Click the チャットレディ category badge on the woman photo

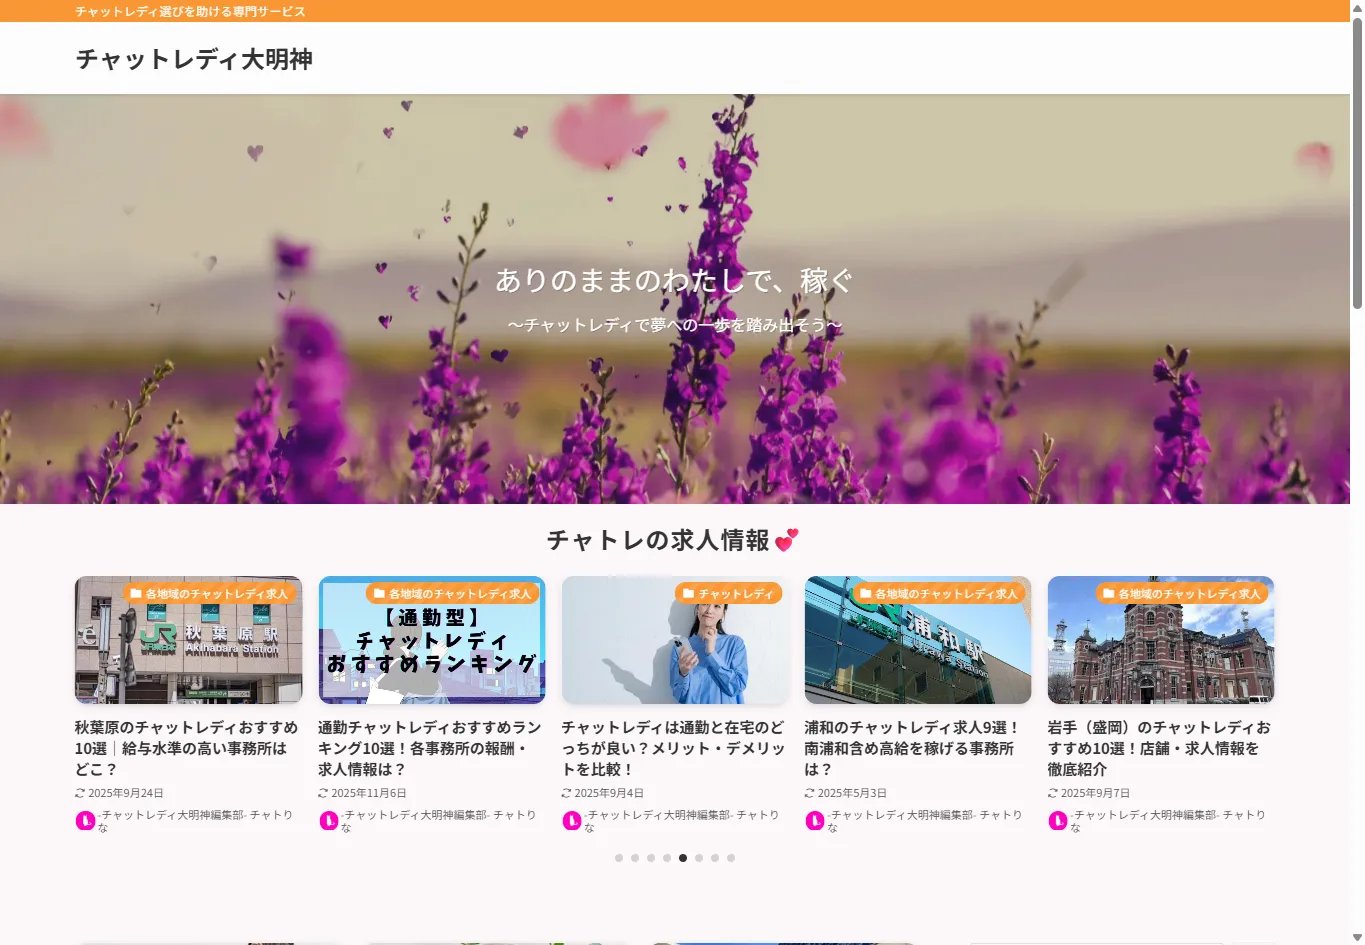[x=728, y=594]
